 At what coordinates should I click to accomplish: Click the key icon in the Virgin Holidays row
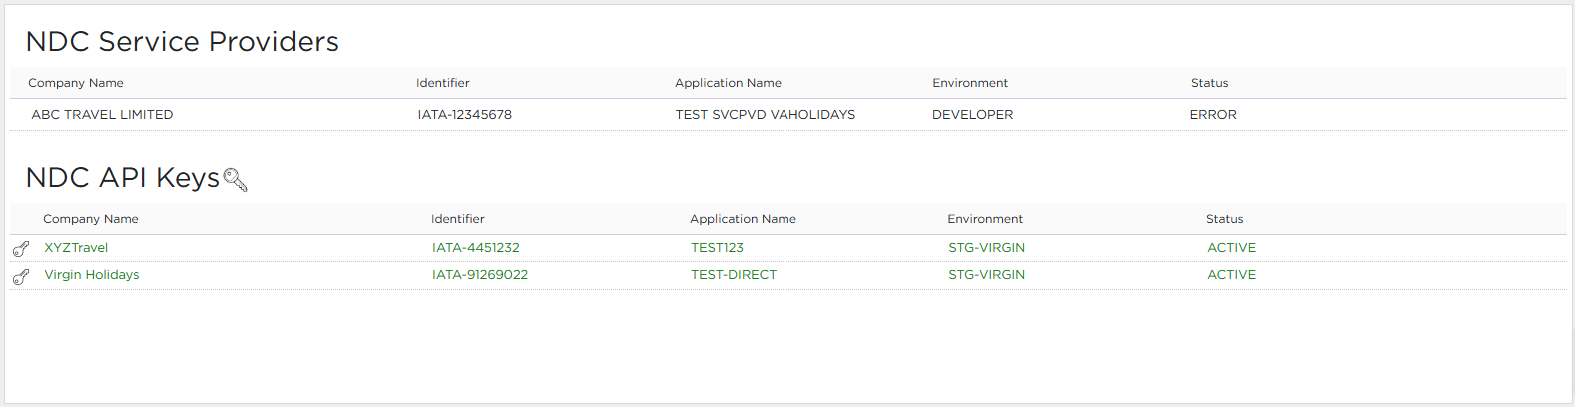click(21, 276)
